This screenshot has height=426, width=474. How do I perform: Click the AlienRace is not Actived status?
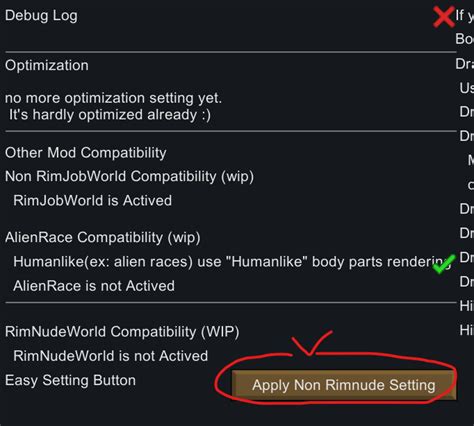click(94, 286)
